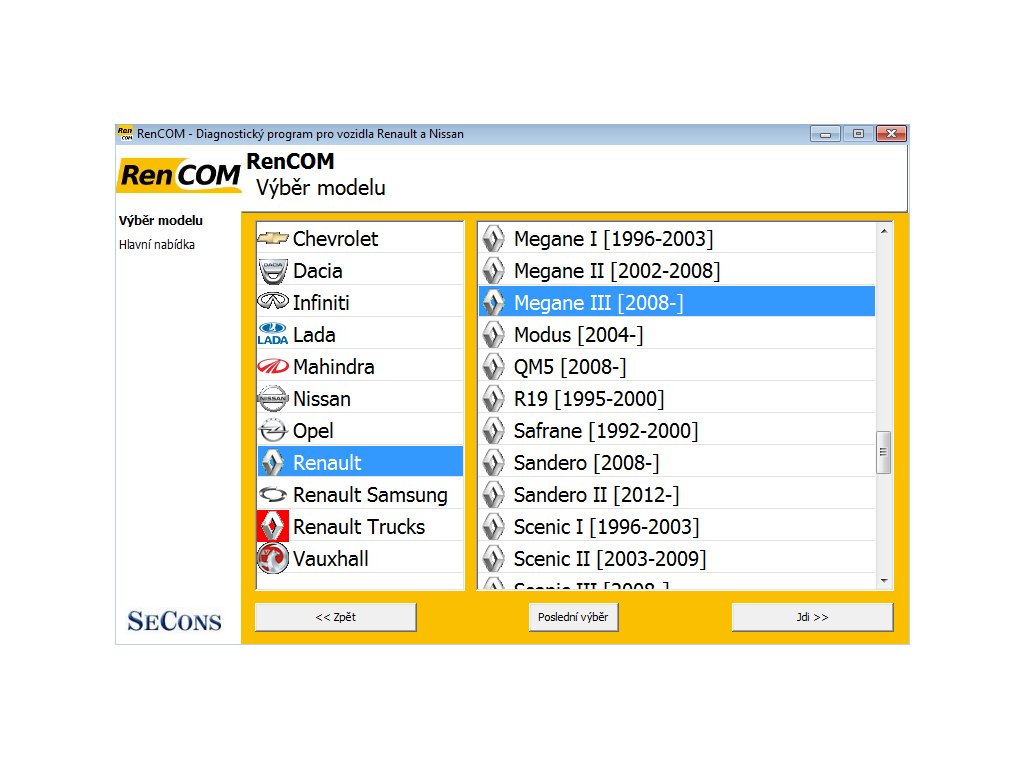
Task: Click the icon beside Megane I [1996-2003]
Action: point(493,238)
